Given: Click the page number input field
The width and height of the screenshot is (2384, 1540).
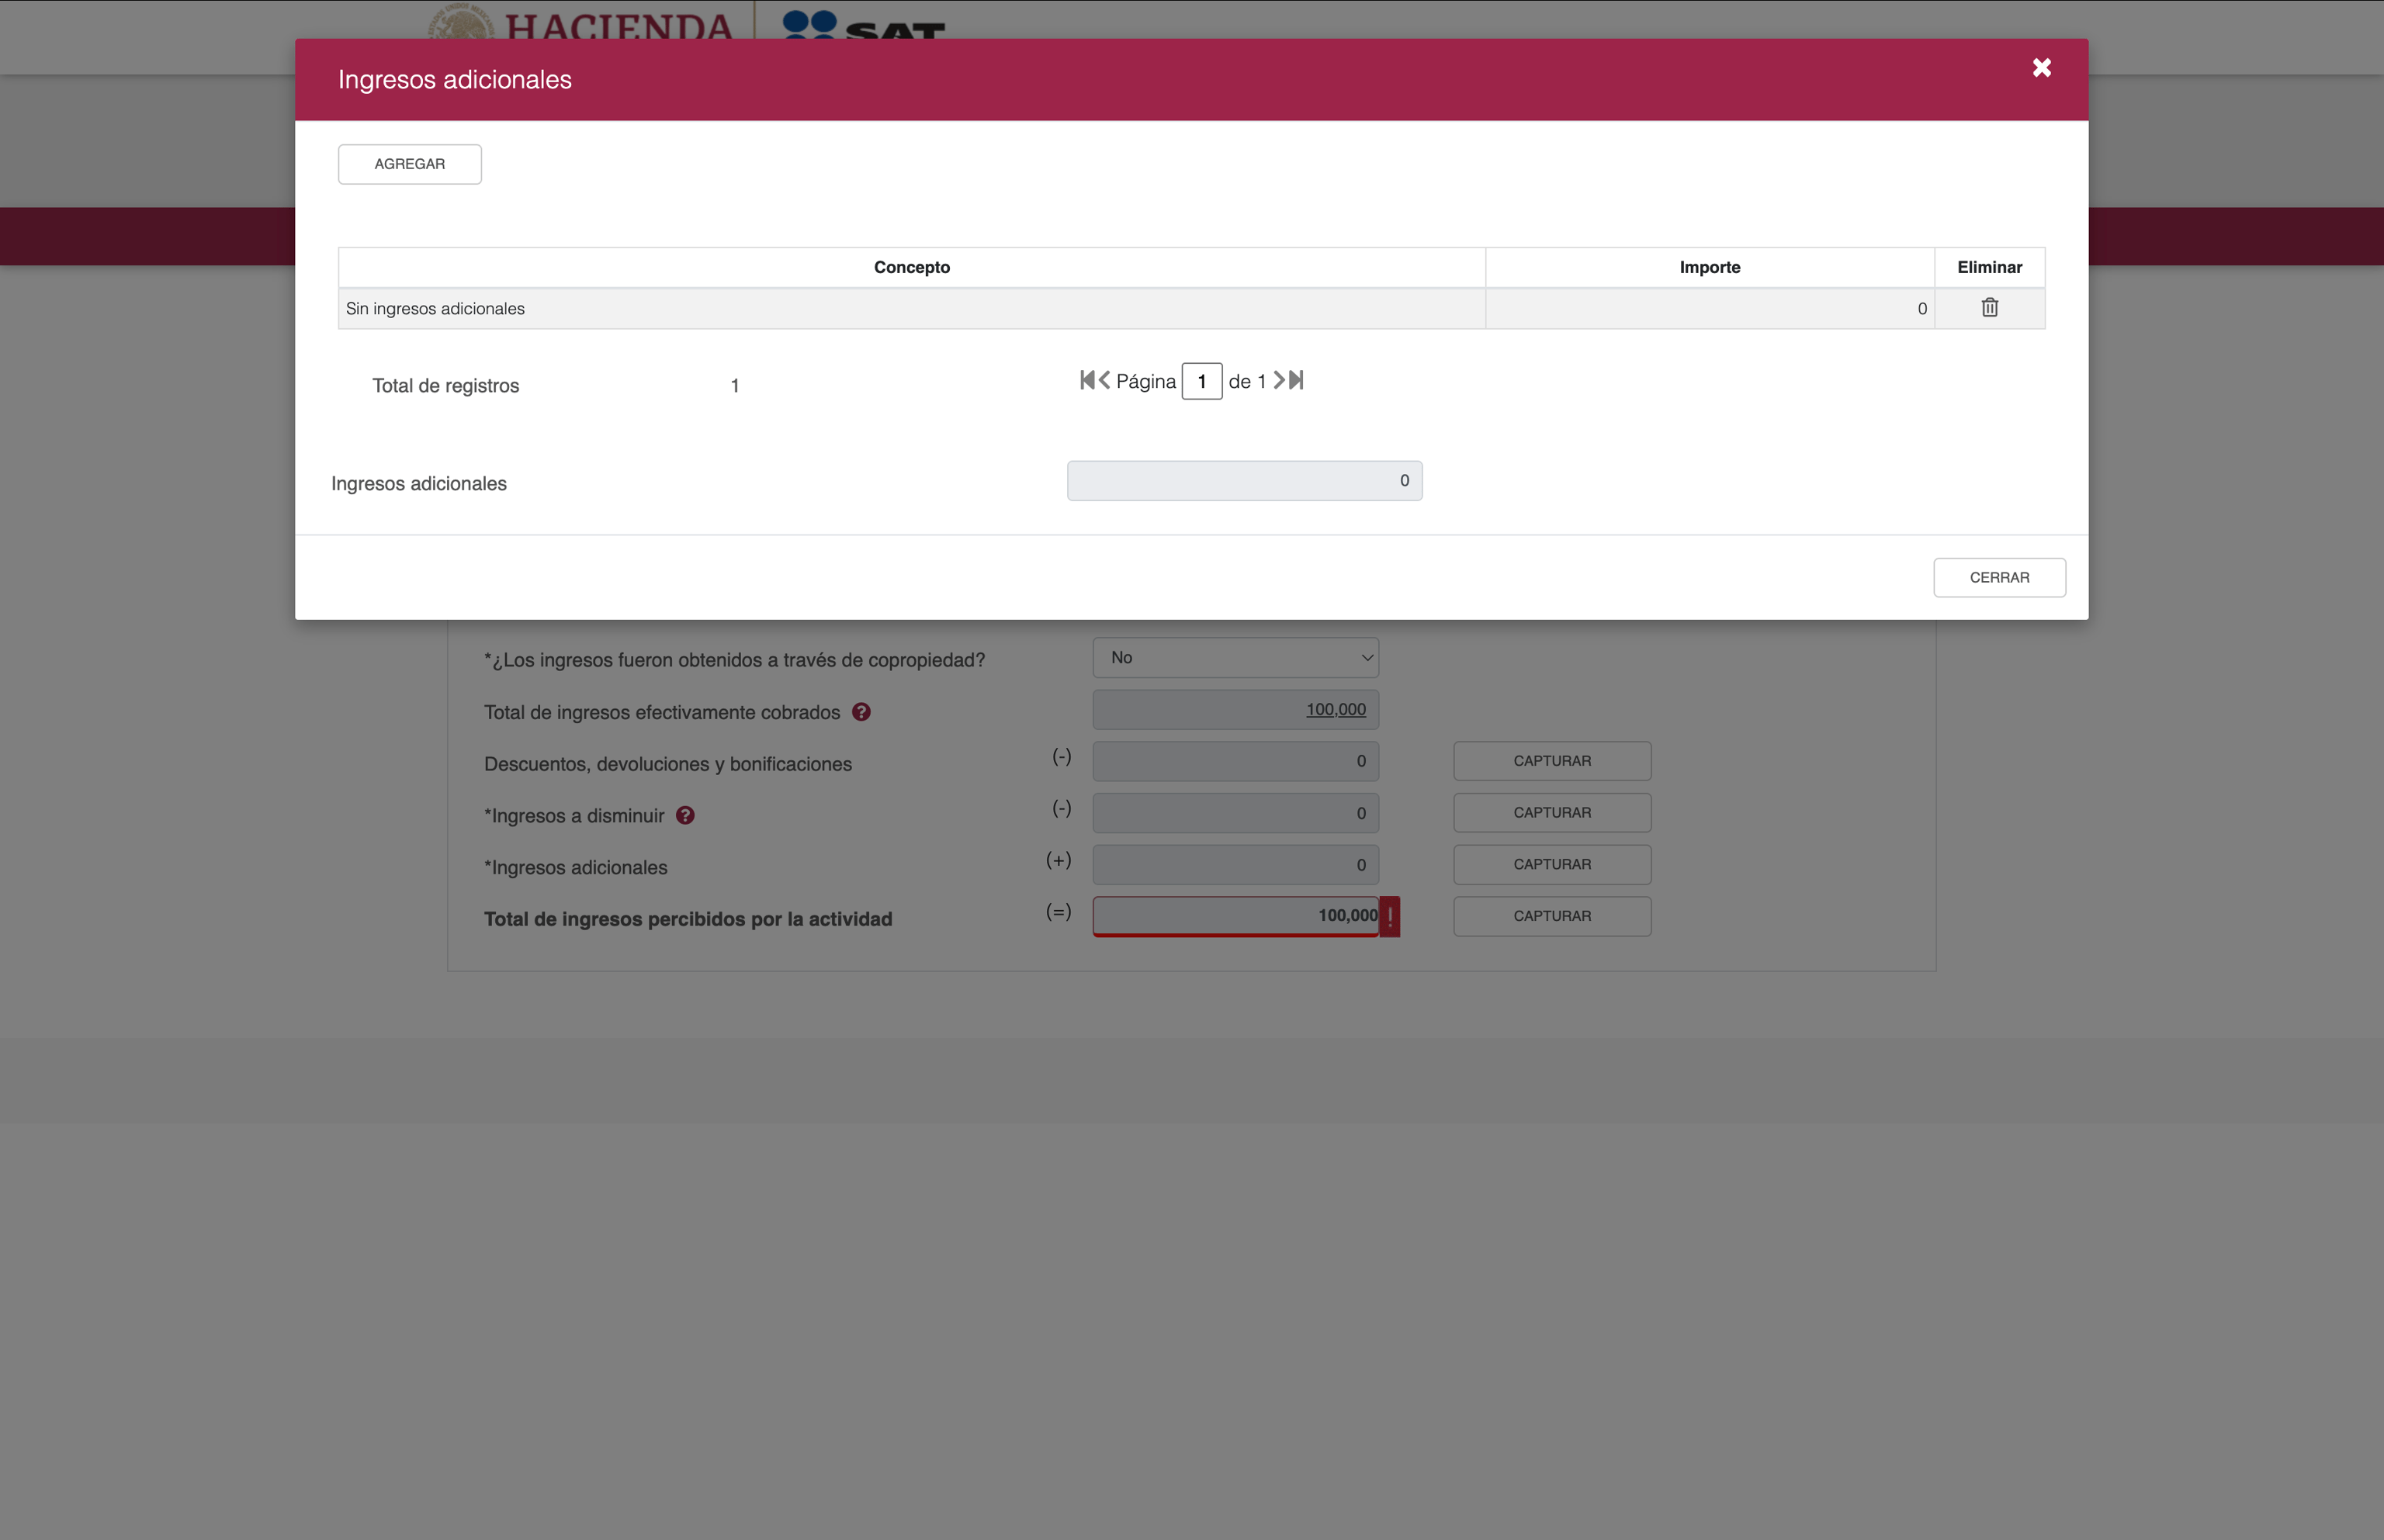Looking at the screenshot, I should point(1201,381).
